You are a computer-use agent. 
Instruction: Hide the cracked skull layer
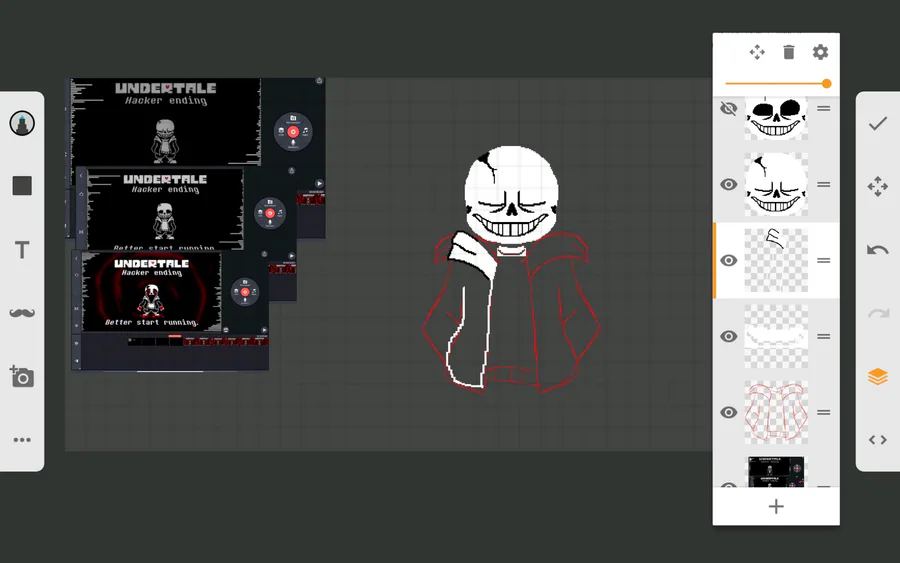pyautogui.click(x=728, y=184)
